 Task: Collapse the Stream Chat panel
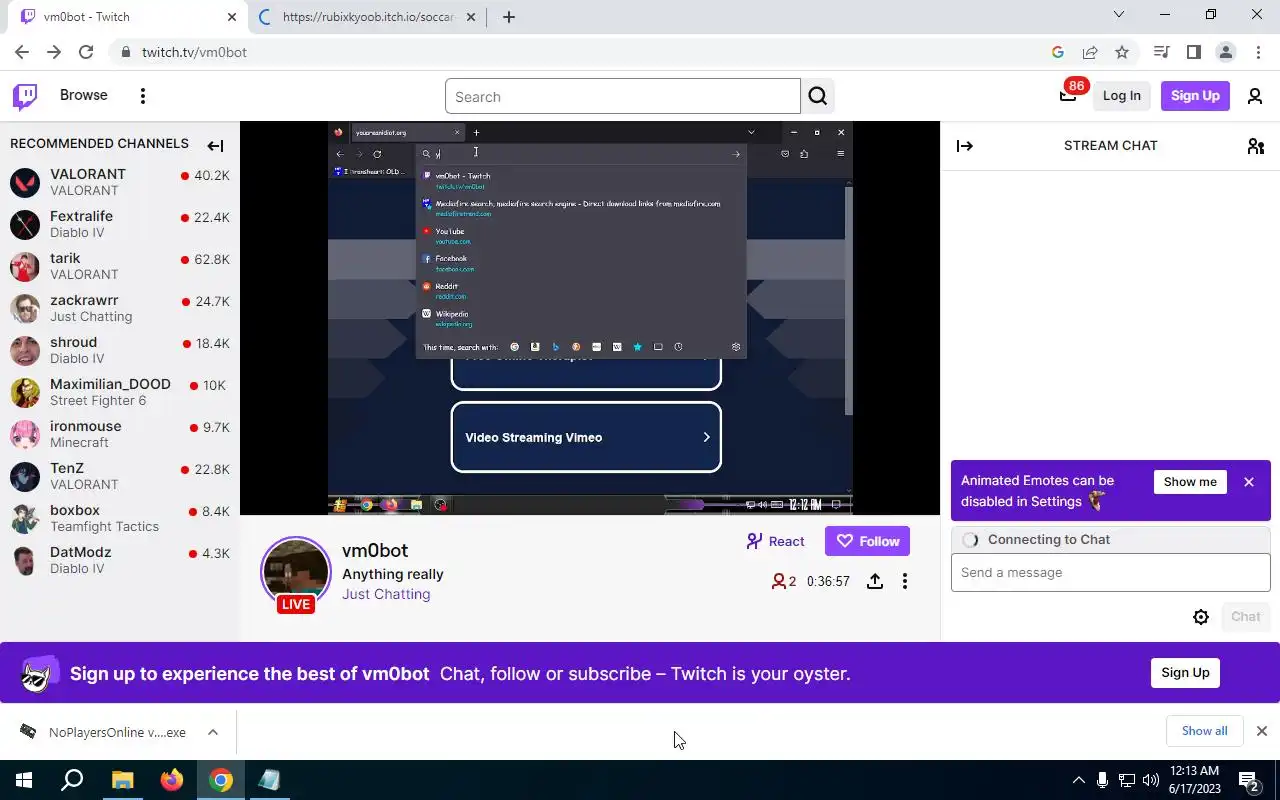(965, 146)
